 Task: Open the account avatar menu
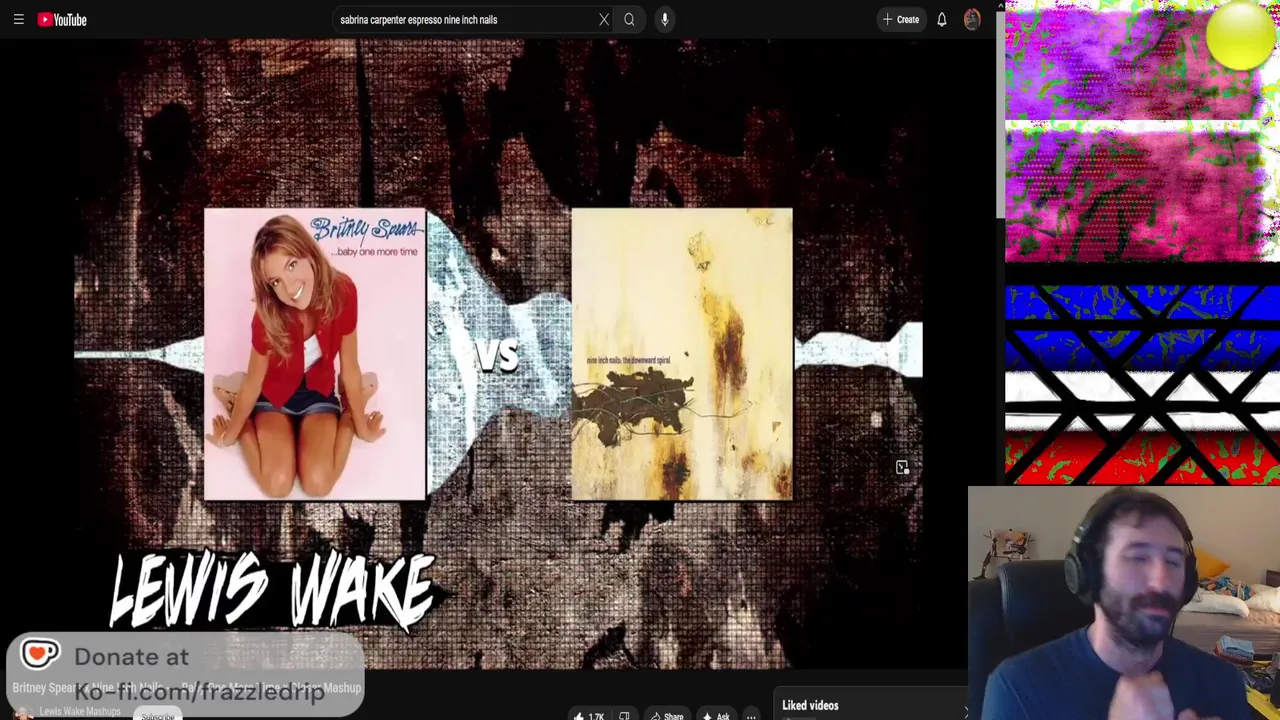[x=972, y=19]
